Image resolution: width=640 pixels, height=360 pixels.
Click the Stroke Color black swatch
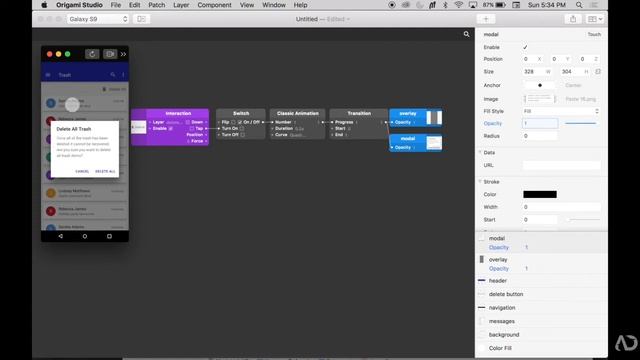(540, 194)
